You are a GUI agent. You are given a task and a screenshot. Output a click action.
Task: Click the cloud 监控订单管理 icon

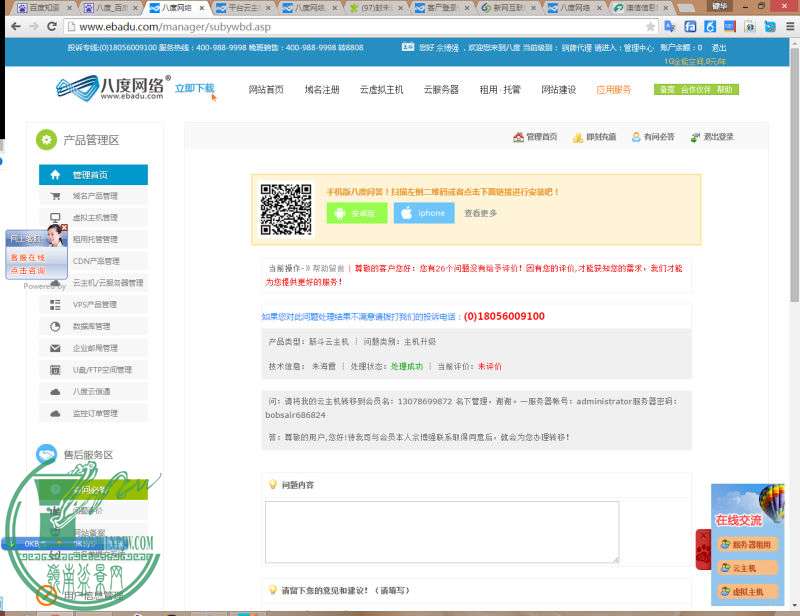tap(55, 413)
